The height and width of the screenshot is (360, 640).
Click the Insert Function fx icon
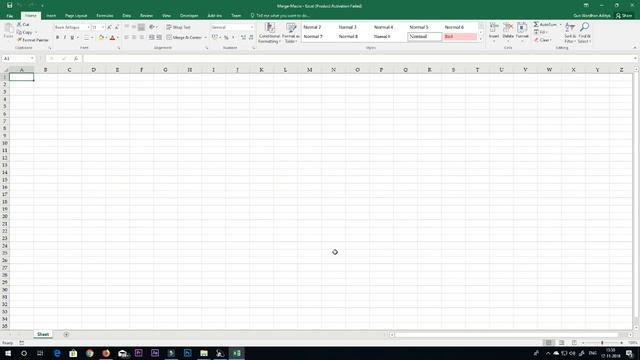point(76,59)
